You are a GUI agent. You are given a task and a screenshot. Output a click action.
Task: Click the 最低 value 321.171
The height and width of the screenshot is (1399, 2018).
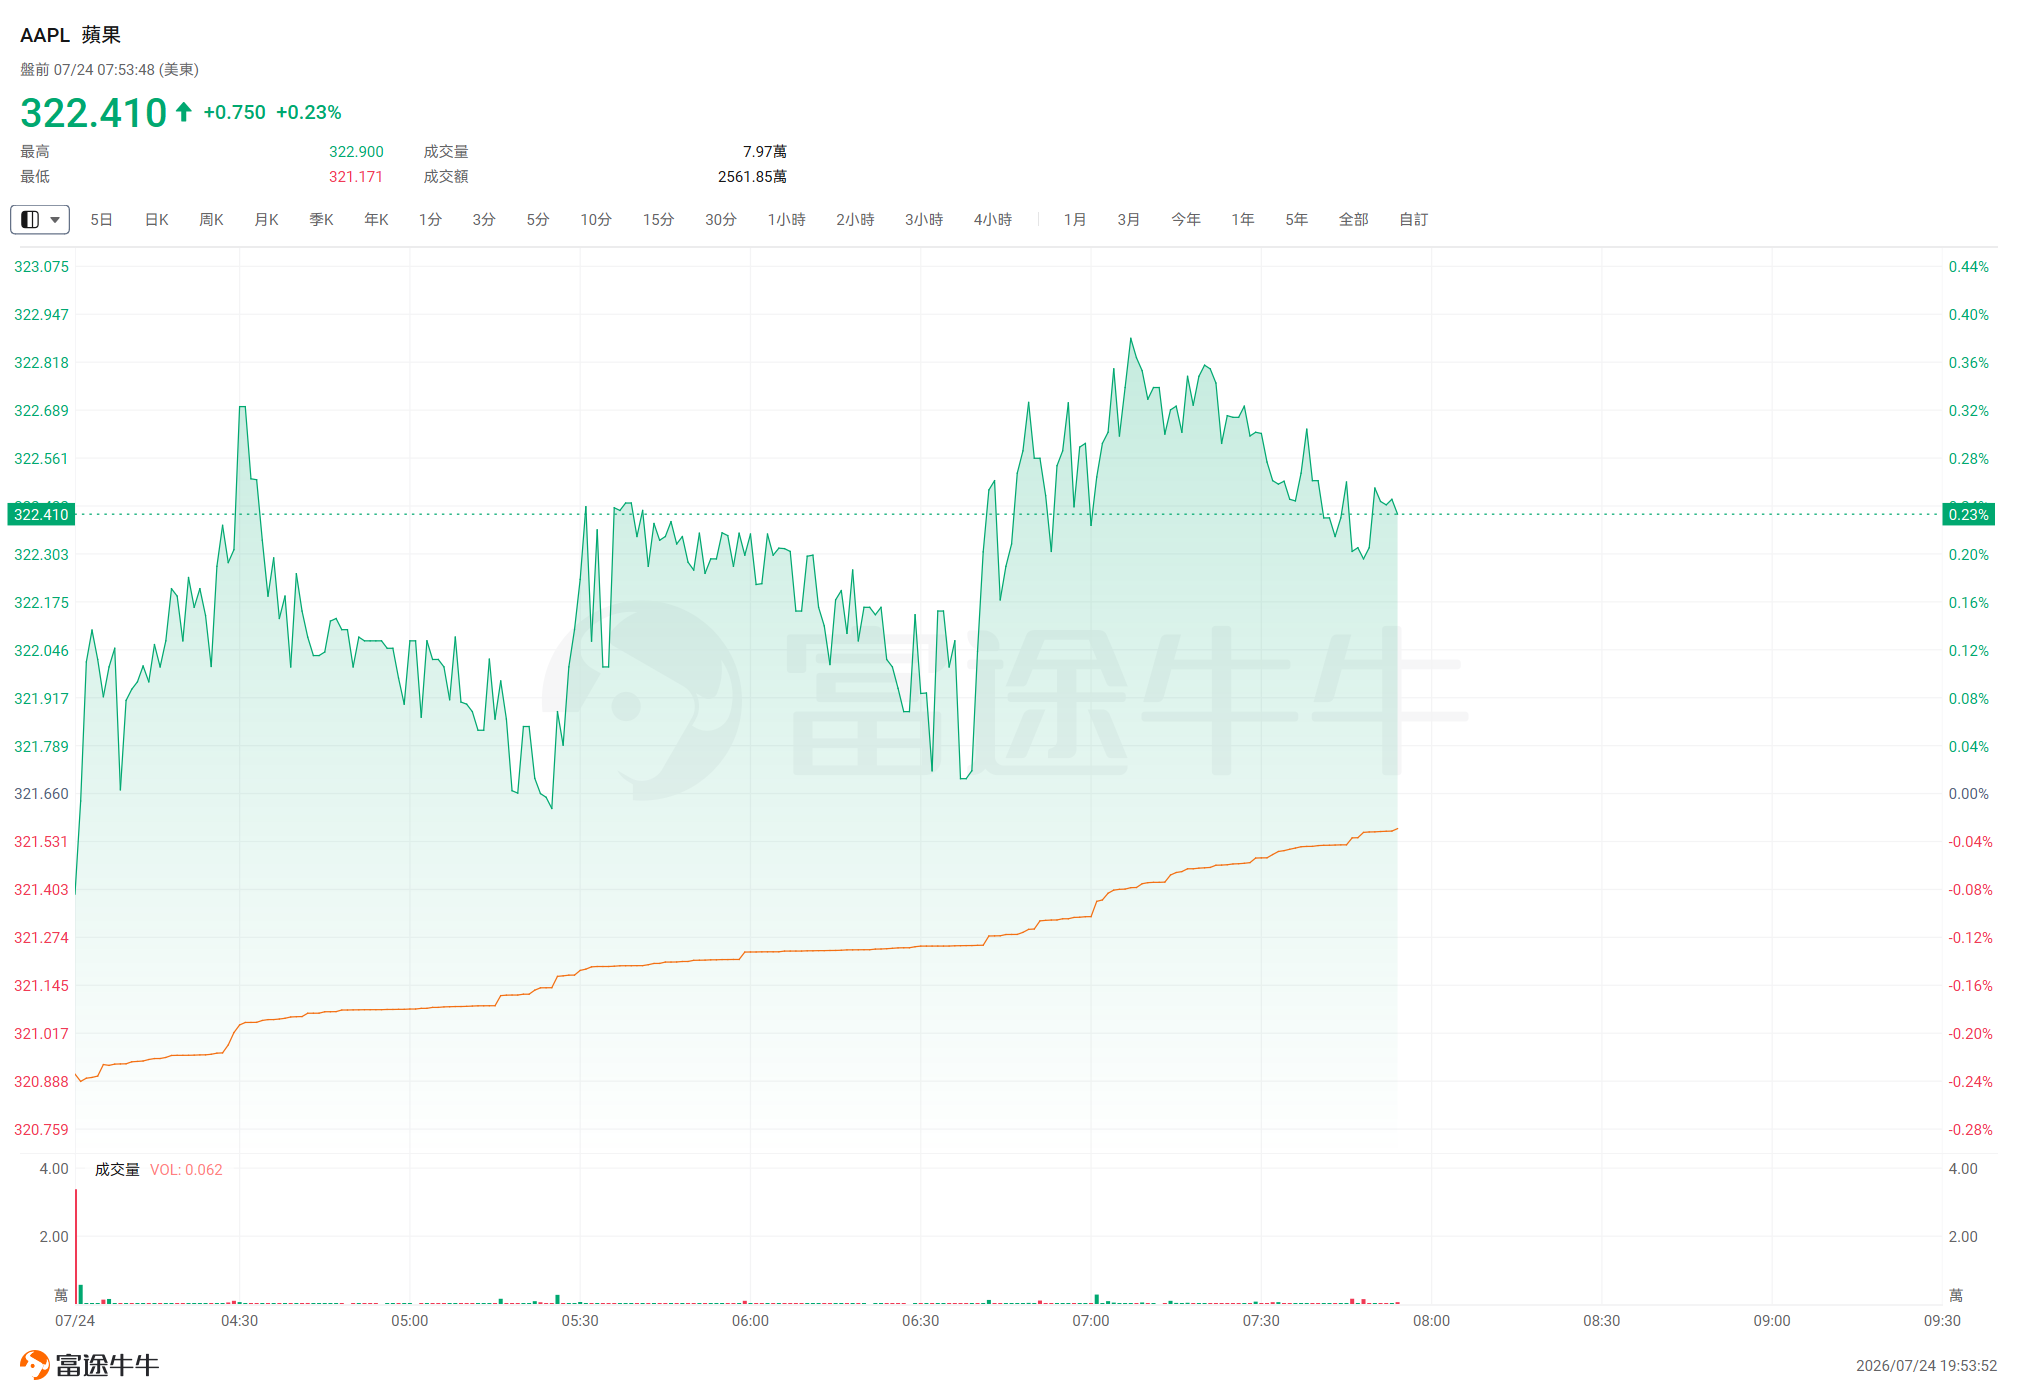coord(356,177)
